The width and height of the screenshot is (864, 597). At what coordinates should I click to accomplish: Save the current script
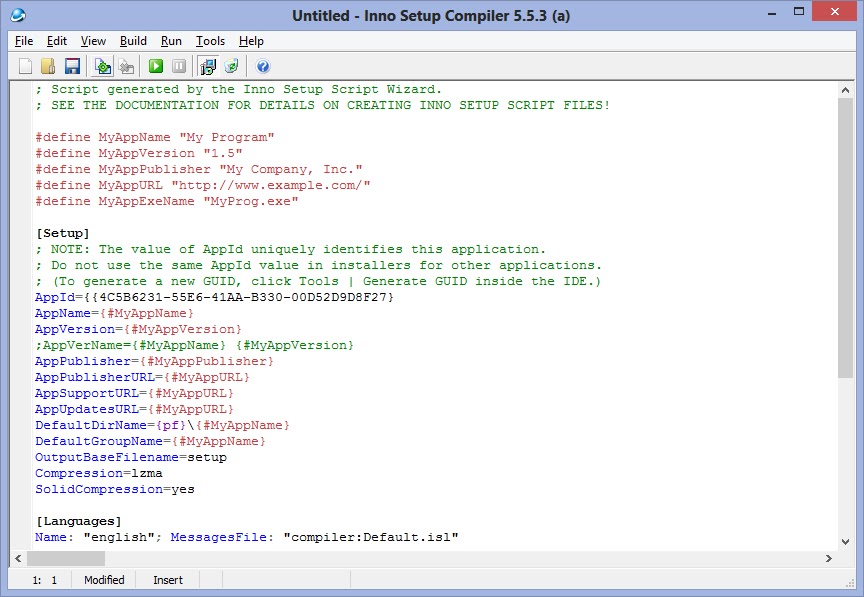point(71,66)
